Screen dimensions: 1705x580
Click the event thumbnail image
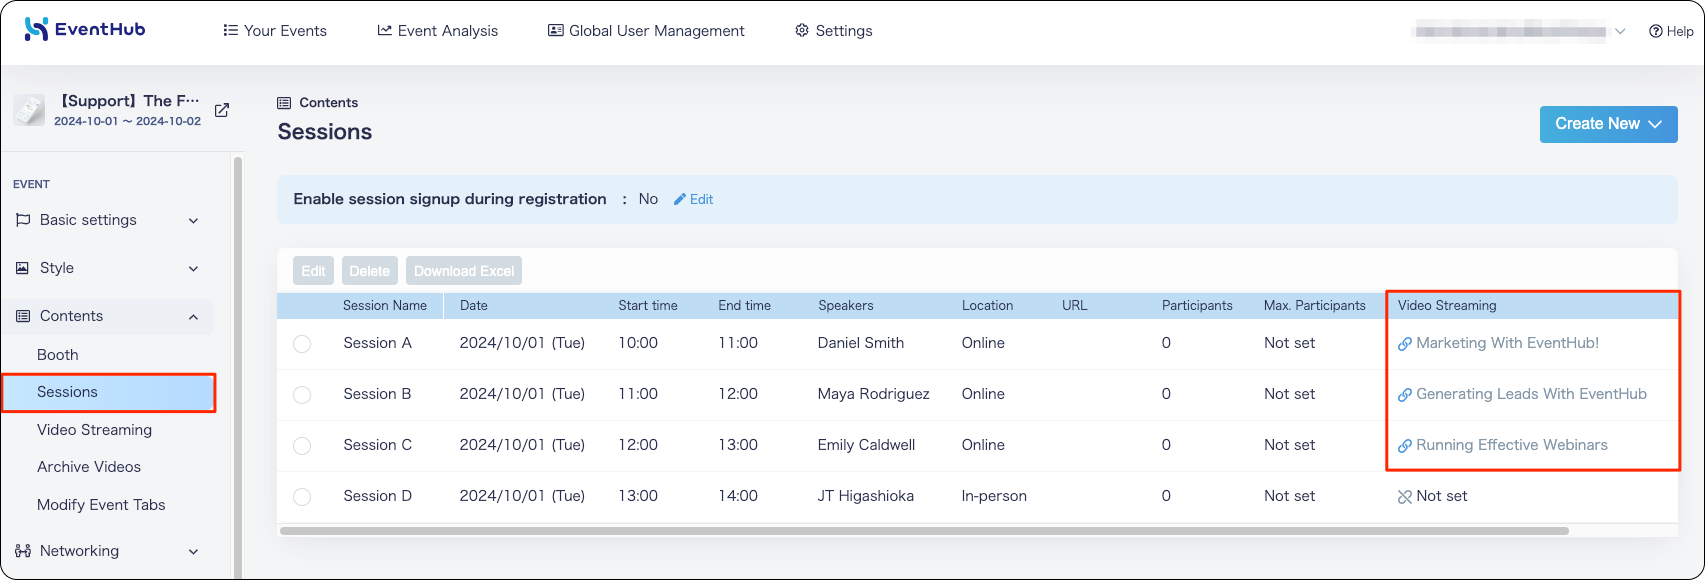[30, 110]
